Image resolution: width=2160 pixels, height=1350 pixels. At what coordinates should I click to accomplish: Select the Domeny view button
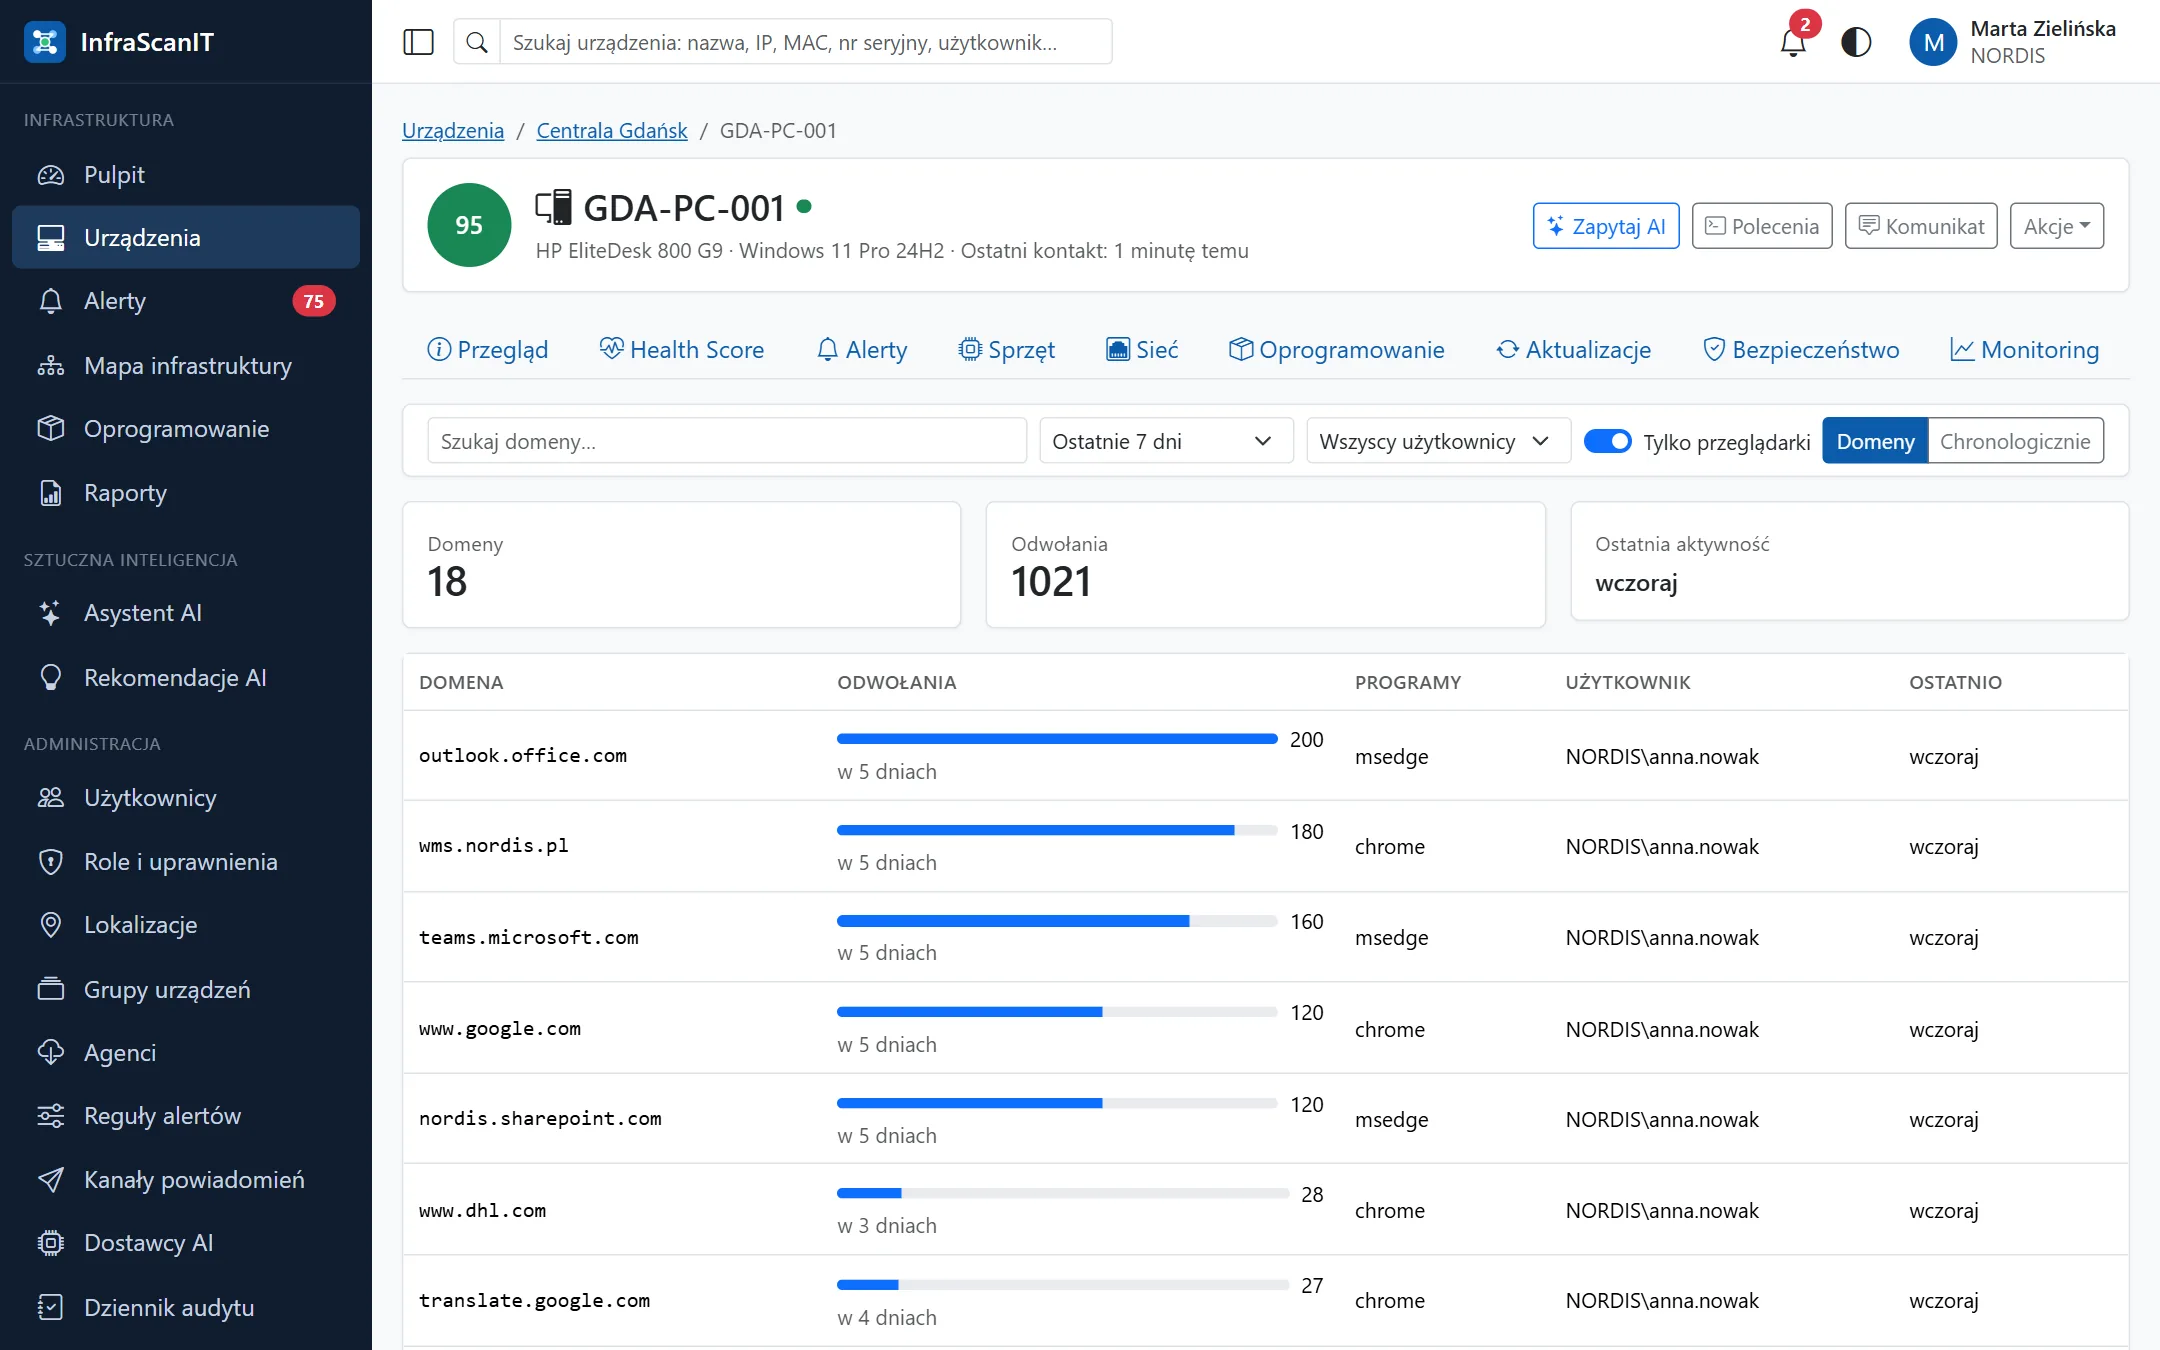click(1875, 441)
